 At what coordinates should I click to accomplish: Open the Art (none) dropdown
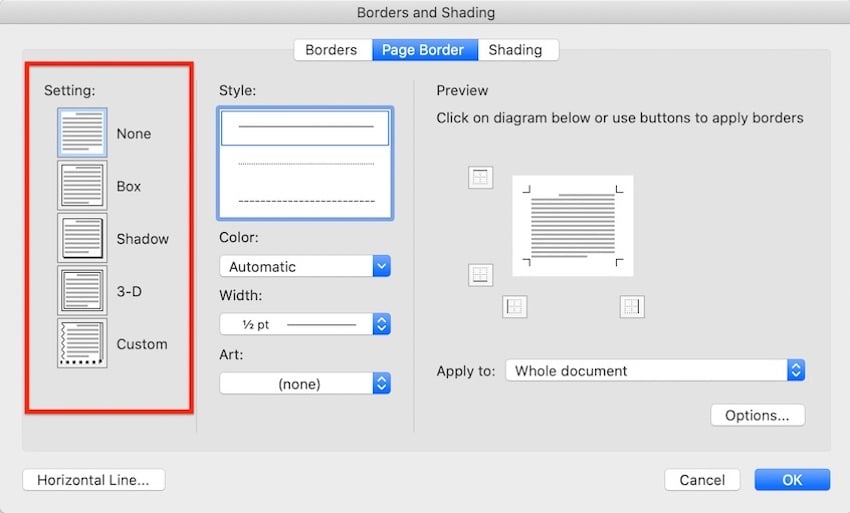[305, 383]
